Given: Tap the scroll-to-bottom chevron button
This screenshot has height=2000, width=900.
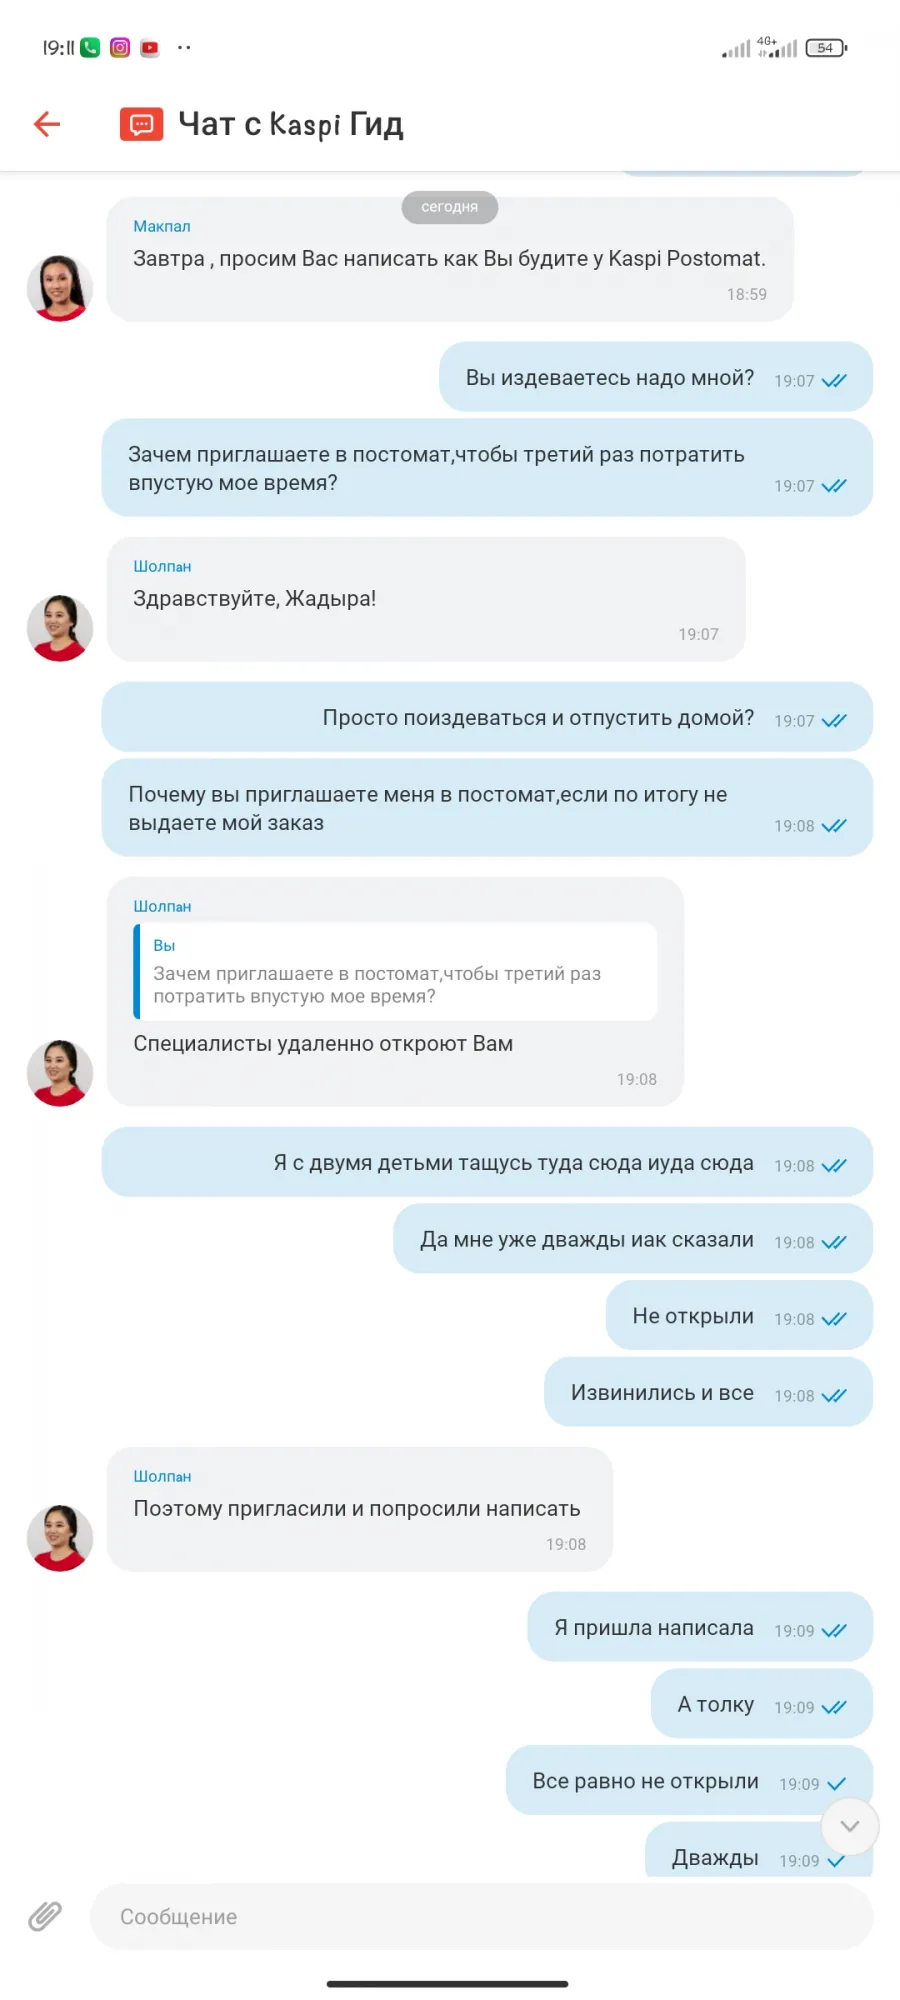Looking at the screenshot, I should coord(850,1826).
